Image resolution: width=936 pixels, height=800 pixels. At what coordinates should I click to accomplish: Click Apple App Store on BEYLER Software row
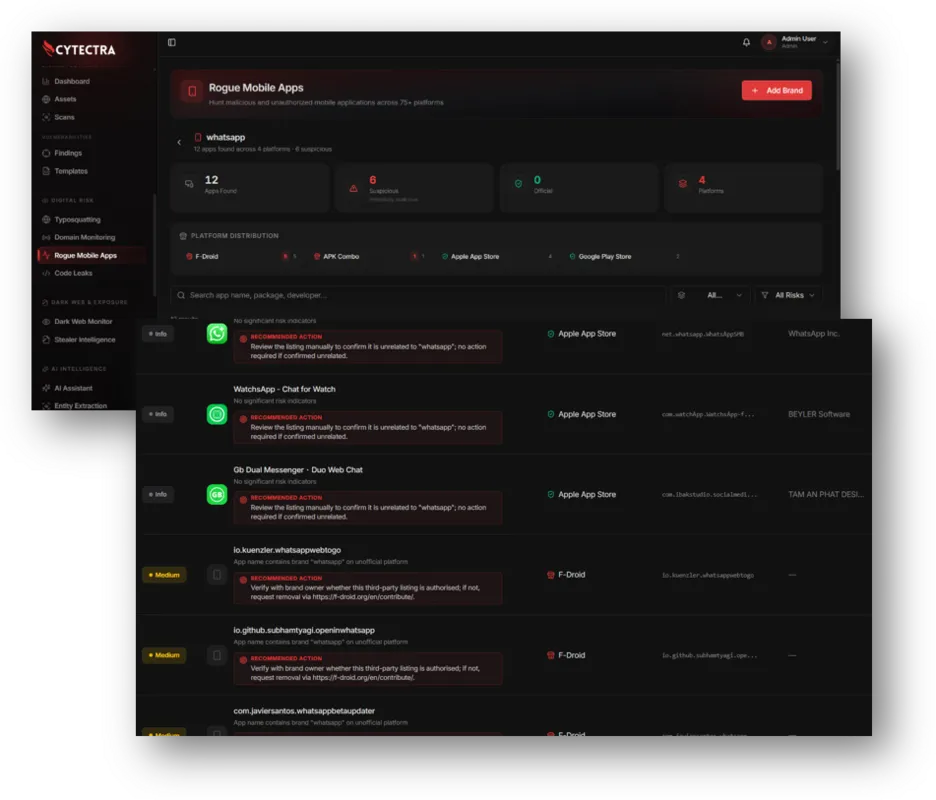(x=581, y=414)
